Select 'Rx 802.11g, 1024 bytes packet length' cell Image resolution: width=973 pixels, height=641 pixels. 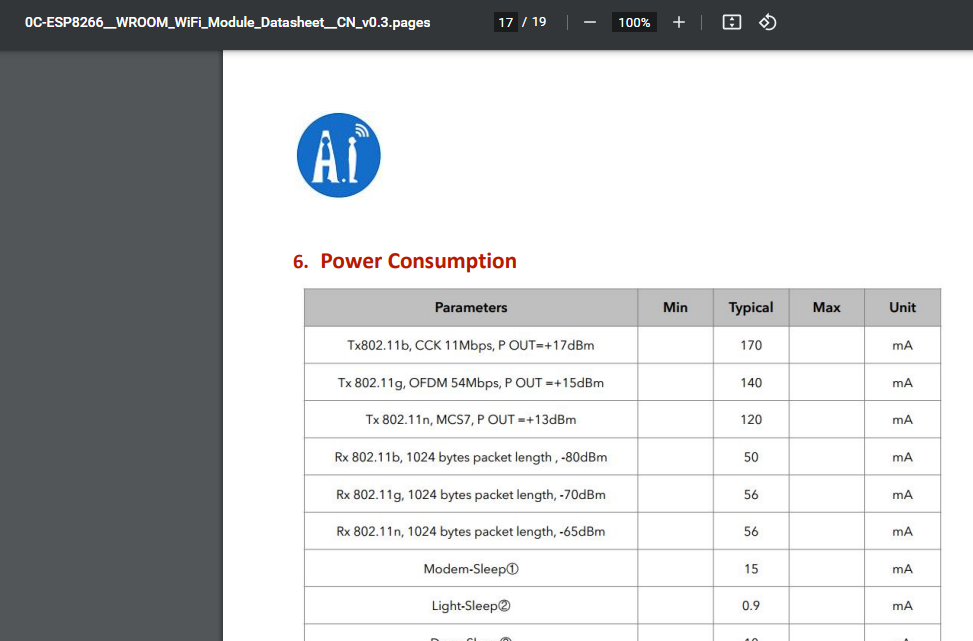click(x=470, y=495)
